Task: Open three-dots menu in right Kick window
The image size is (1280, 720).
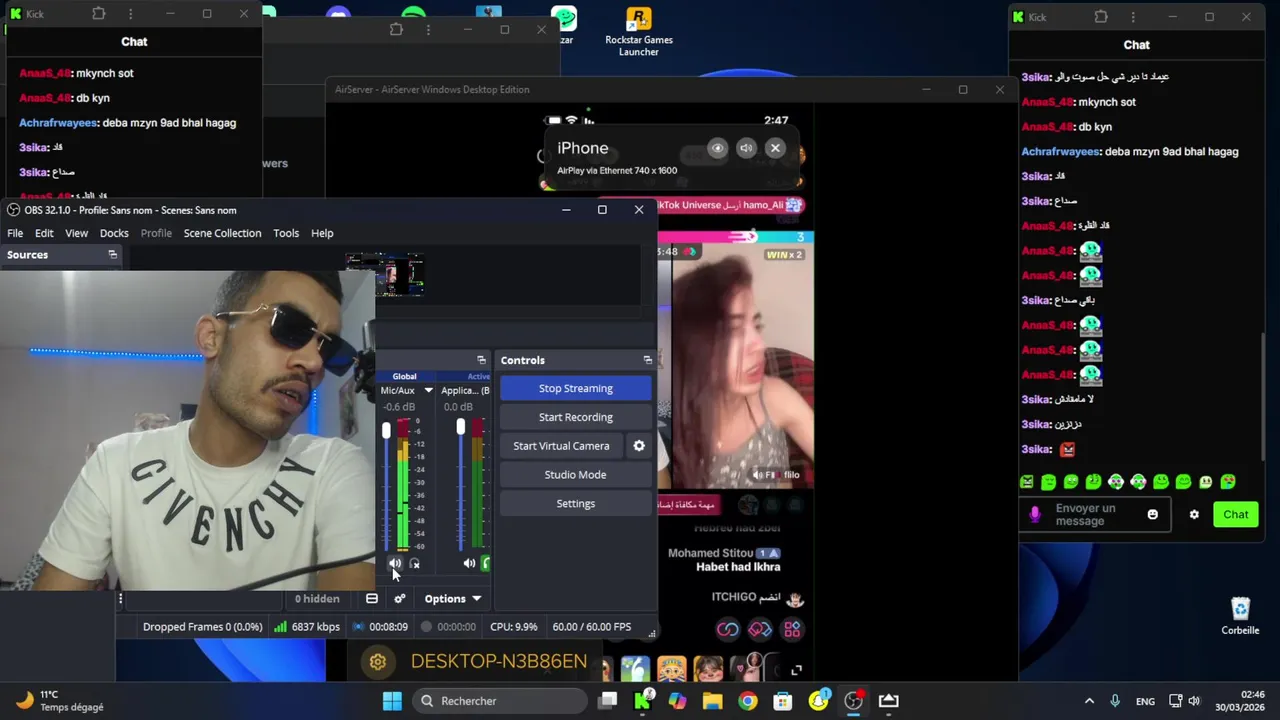Action: click(1133, 16)
